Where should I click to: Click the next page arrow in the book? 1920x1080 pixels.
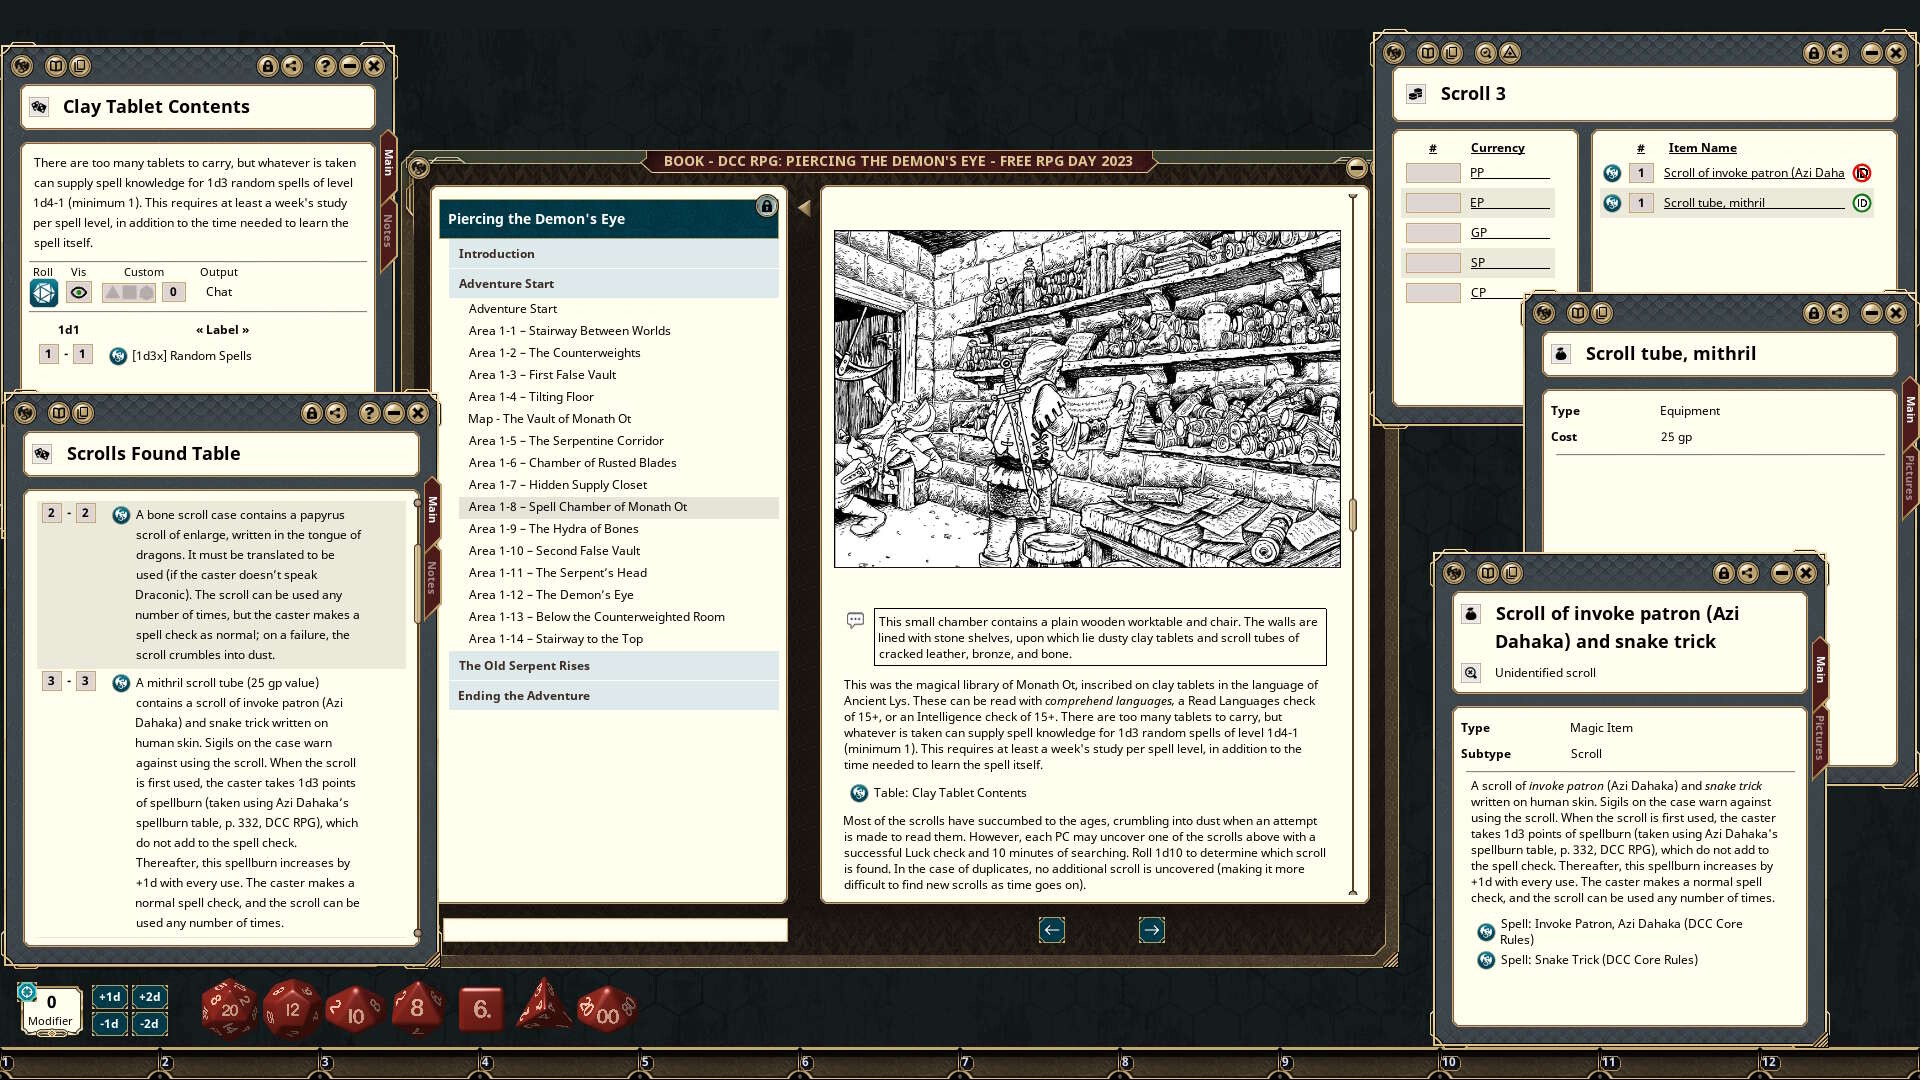click(x=1151, y=930)
